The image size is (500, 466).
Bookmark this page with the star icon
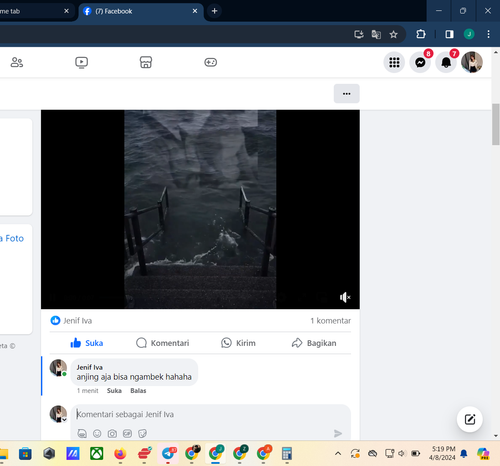pyautogui.click(x=393, y=34)
